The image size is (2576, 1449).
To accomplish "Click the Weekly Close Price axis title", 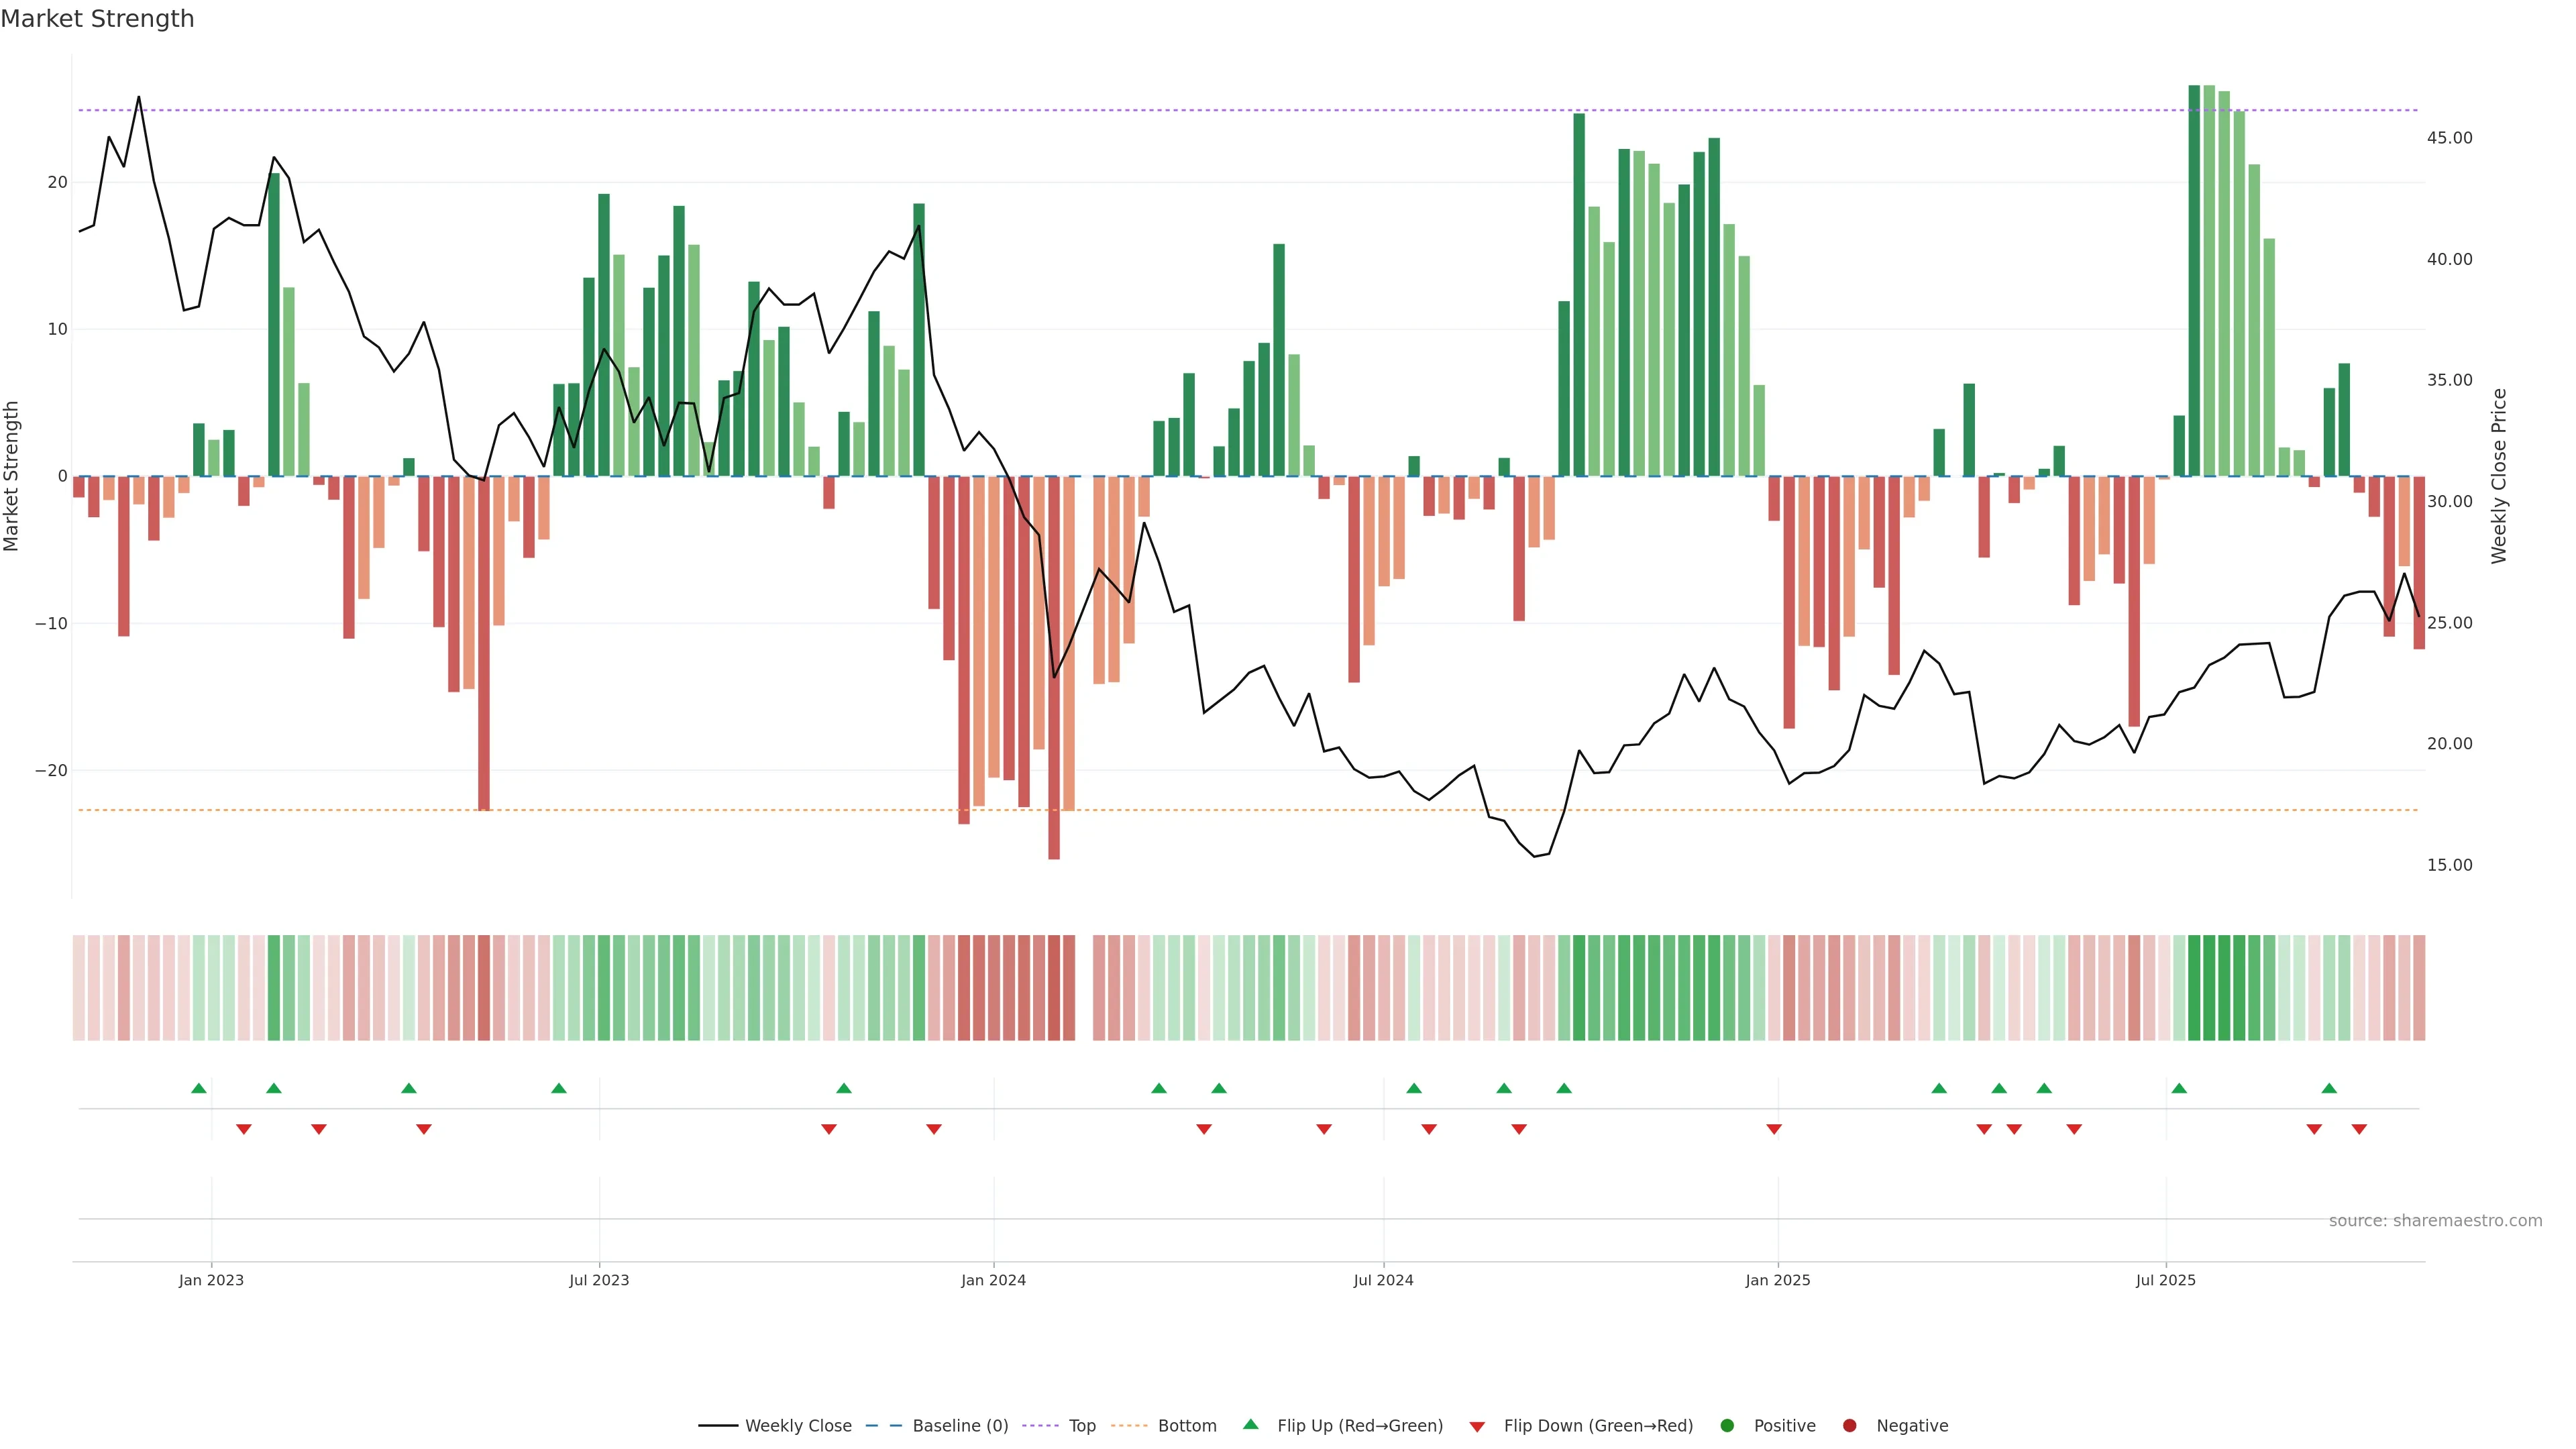I will (x=2499, y=476).
